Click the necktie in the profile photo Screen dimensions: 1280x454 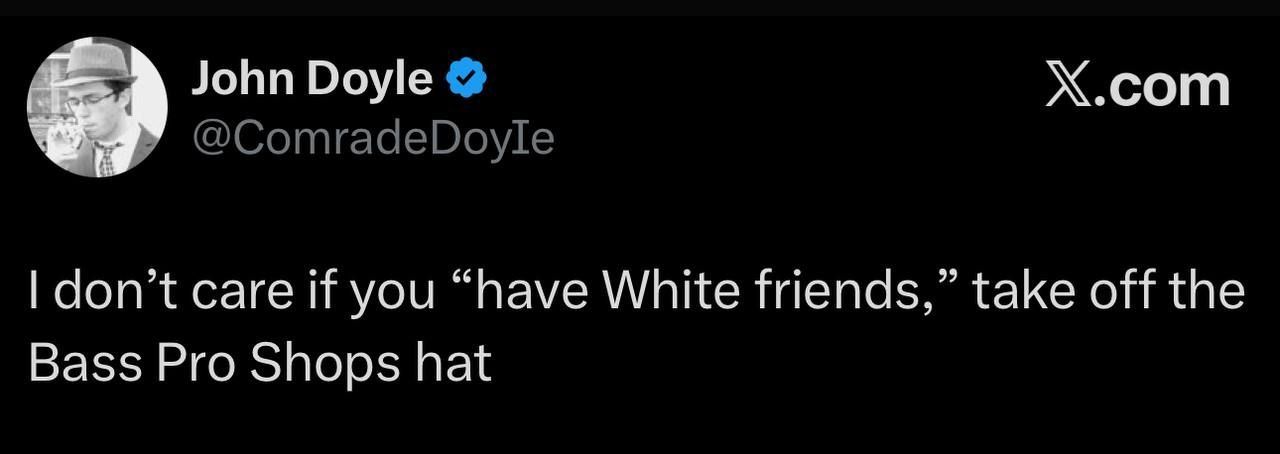105,158
